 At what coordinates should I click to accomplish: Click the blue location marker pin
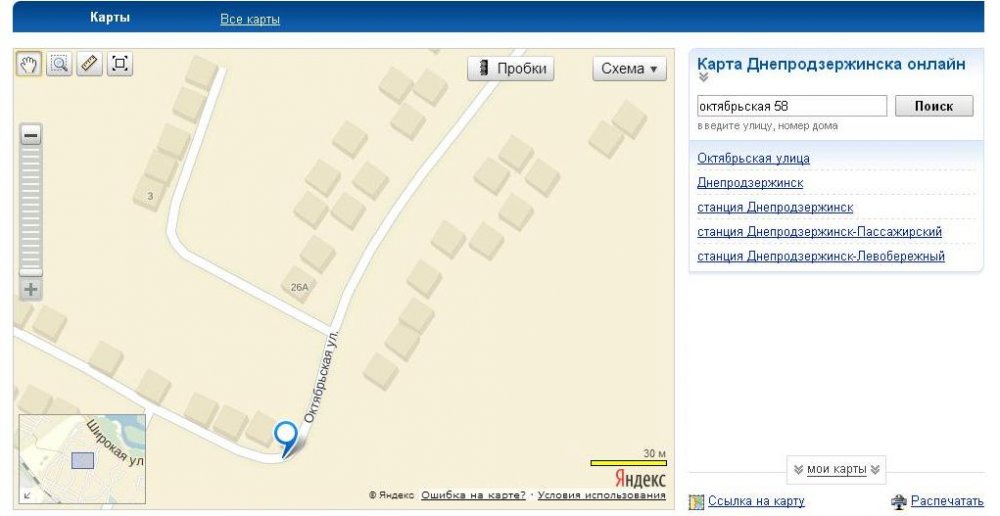point(286,439)
